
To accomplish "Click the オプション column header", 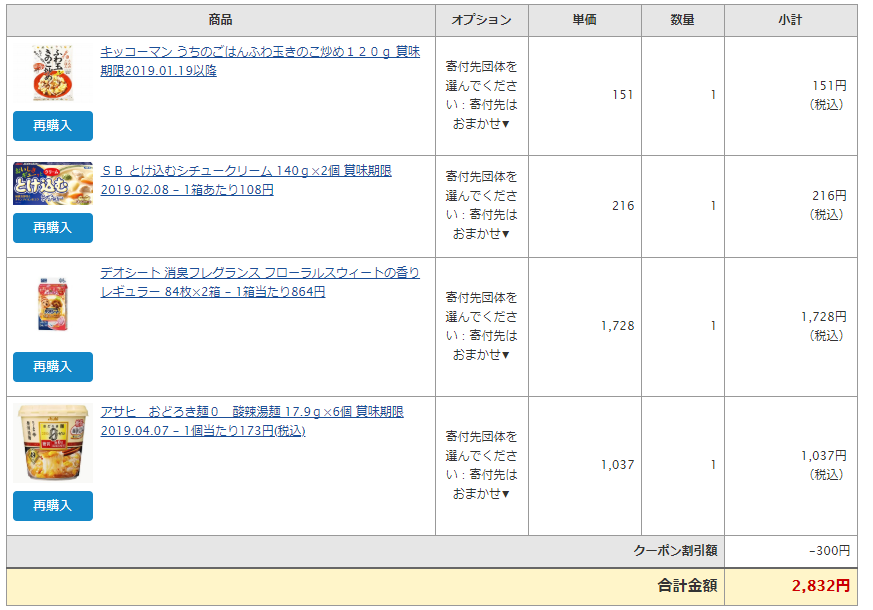I will point(482,20).
